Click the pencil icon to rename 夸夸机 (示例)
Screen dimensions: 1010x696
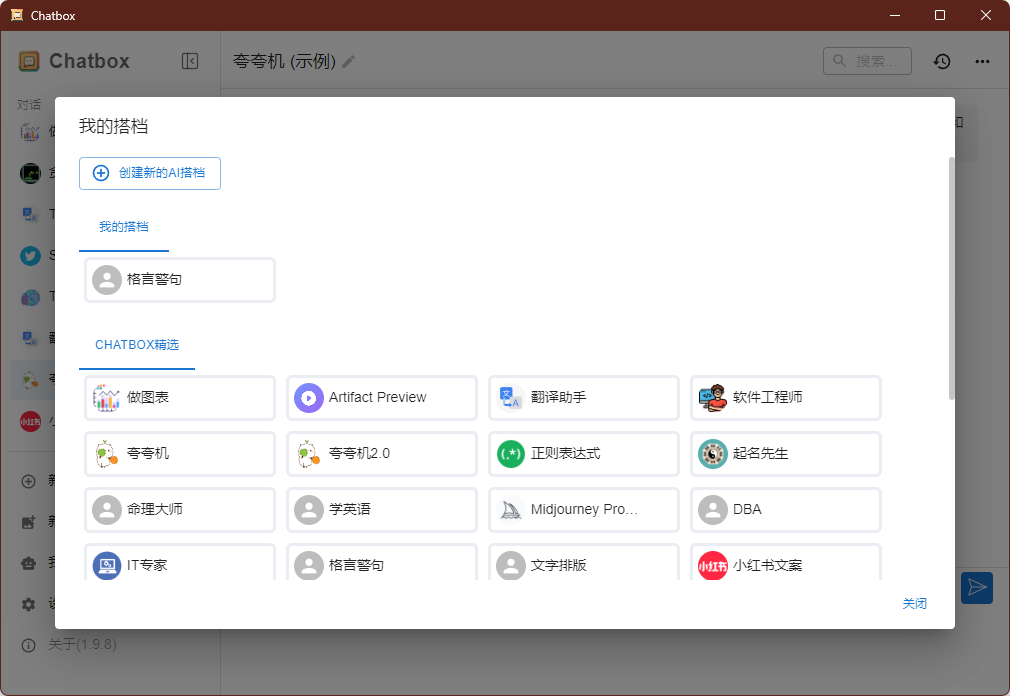(348, 61)
